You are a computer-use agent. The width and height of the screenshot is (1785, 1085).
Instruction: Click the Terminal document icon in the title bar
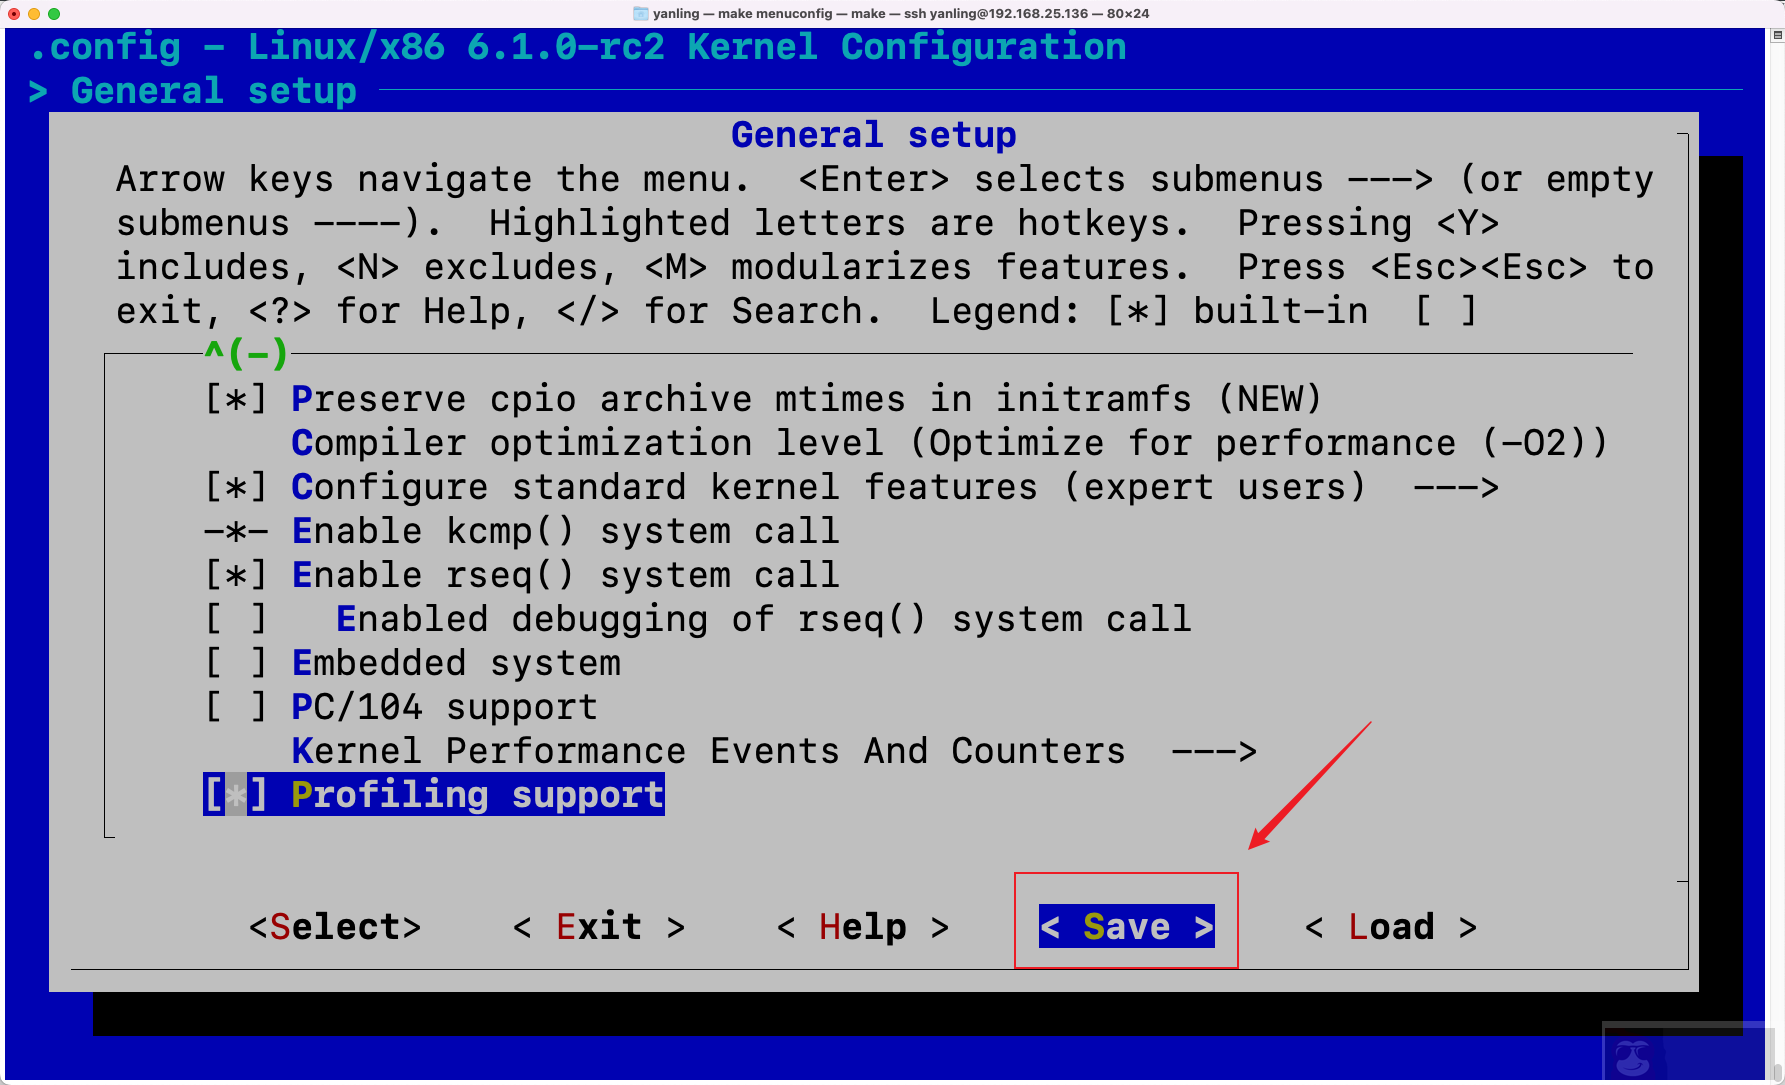click(x=639, y=13)
